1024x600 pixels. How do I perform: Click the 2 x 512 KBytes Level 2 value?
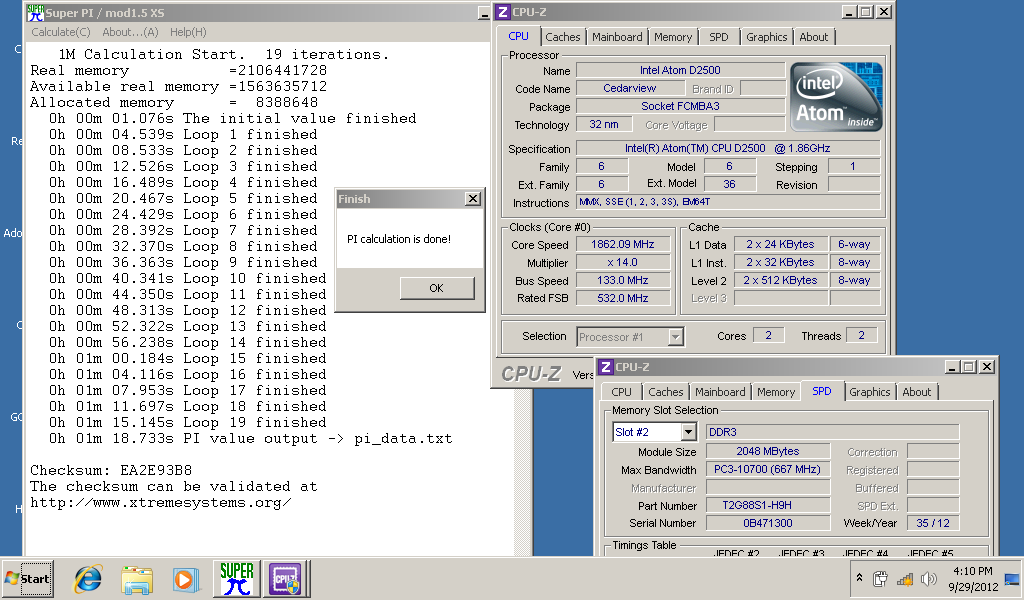(780, 280)
